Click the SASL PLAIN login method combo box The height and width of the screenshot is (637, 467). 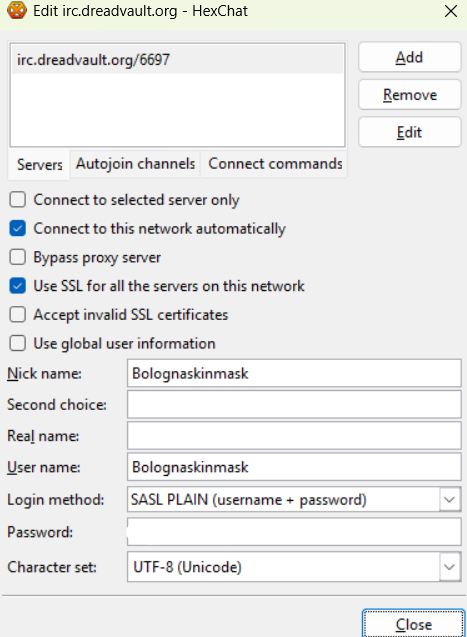[x=294, y=499]
